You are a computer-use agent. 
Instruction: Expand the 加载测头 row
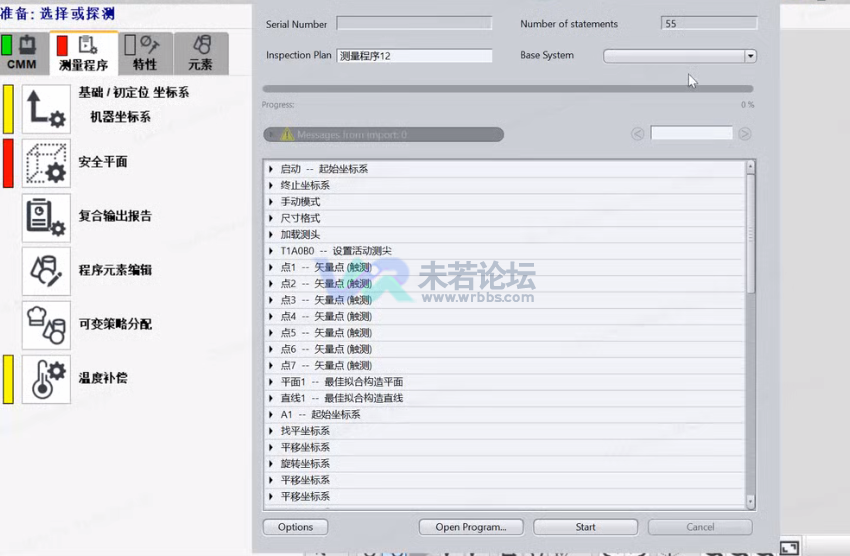click(271, 235)
